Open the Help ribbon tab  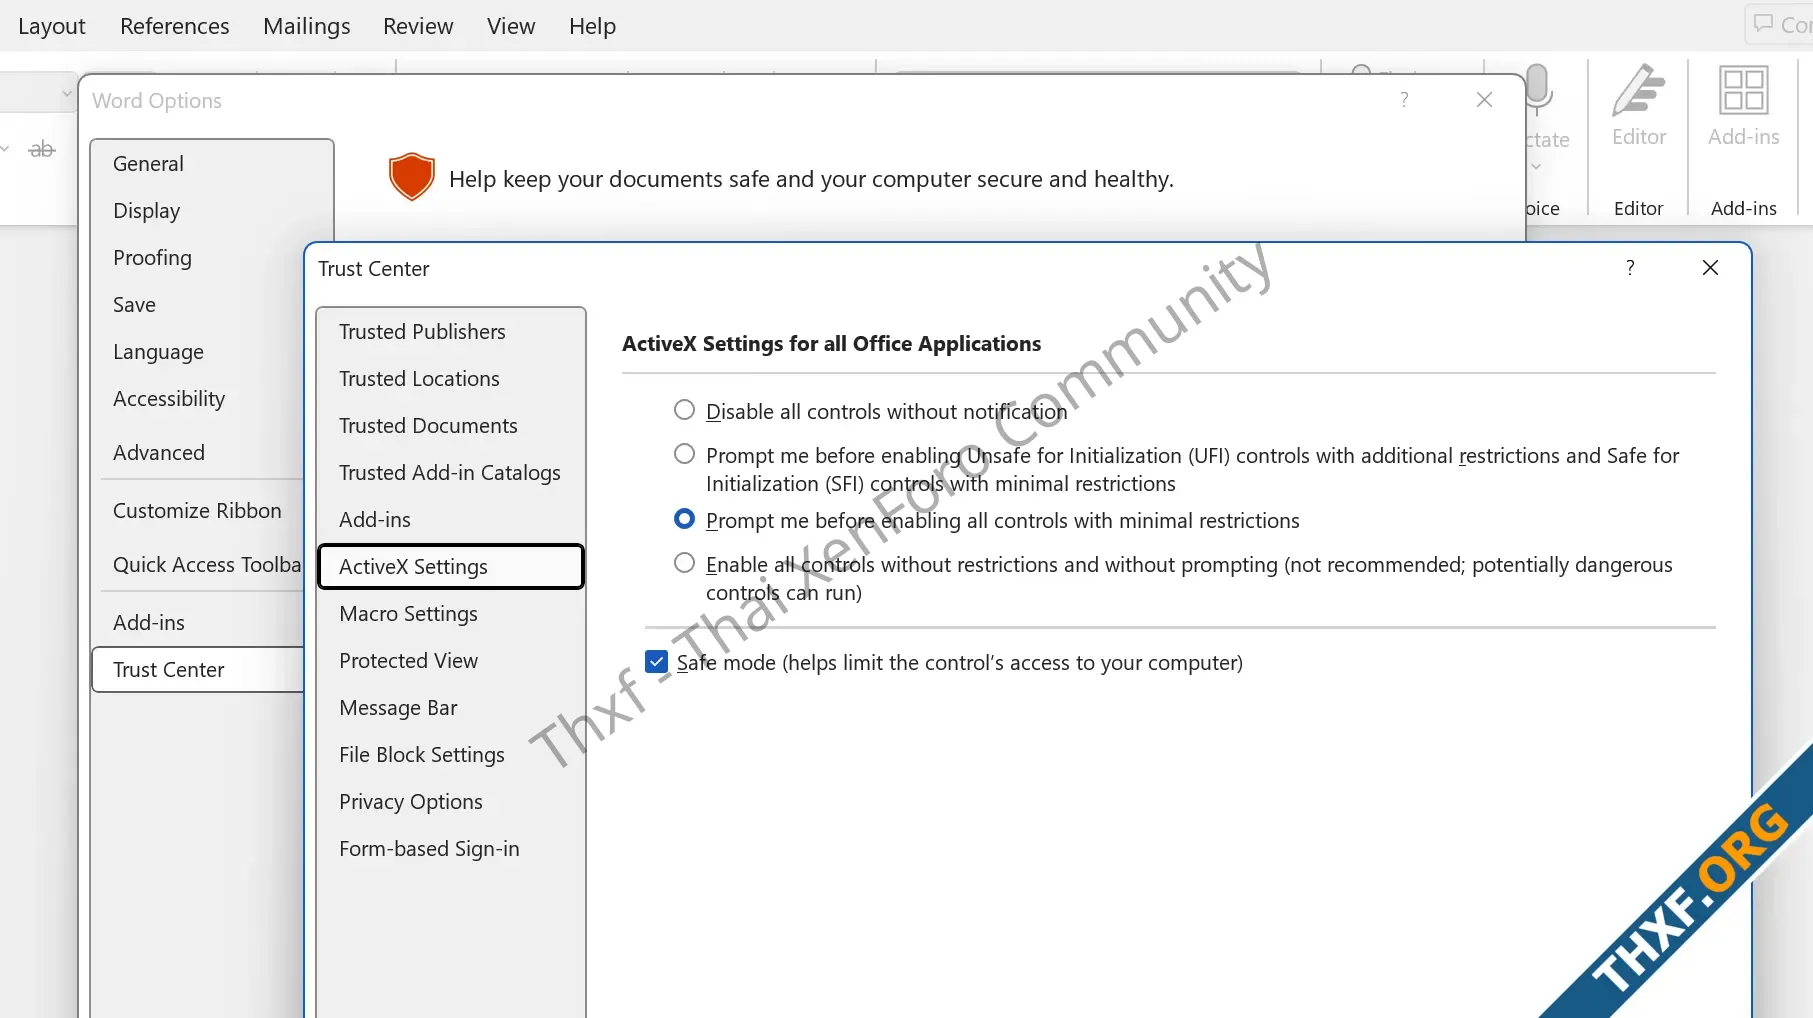(x=592, y=26)
